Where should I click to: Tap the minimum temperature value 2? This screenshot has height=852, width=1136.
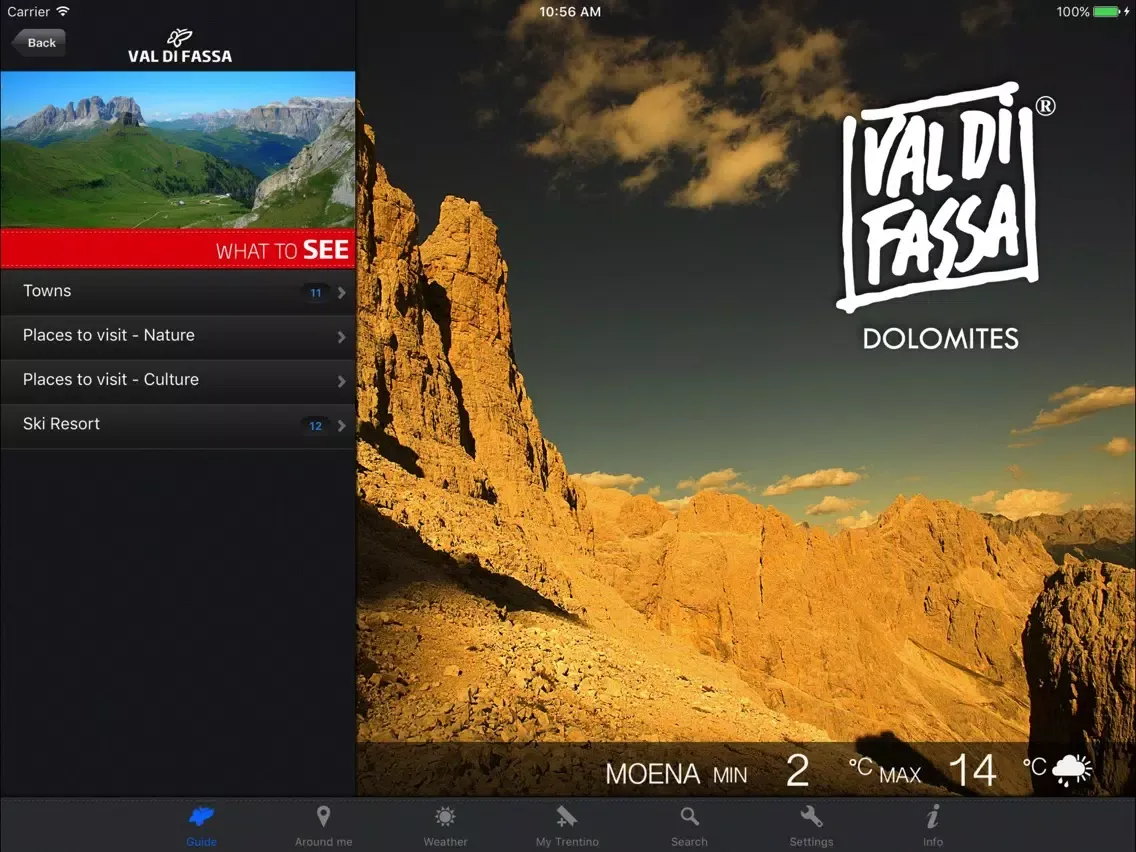pos(797,770)
